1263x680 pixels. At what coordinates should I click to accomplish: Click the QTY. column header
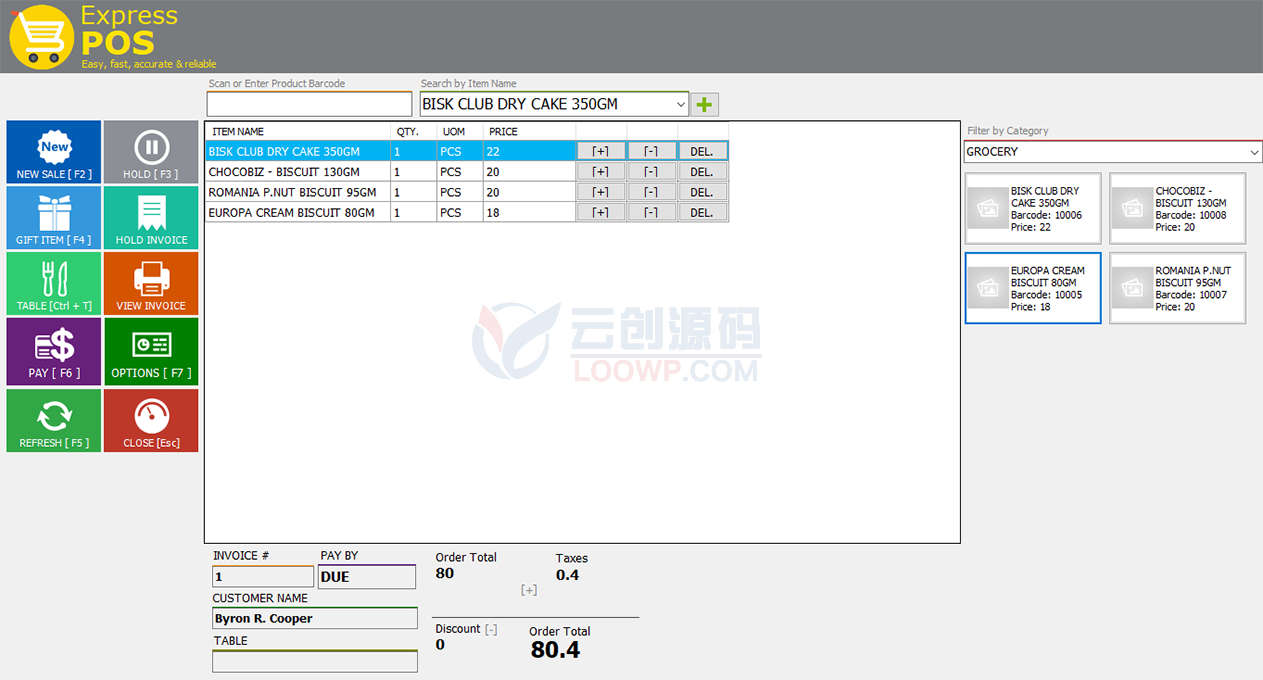[x=414, y=132]
